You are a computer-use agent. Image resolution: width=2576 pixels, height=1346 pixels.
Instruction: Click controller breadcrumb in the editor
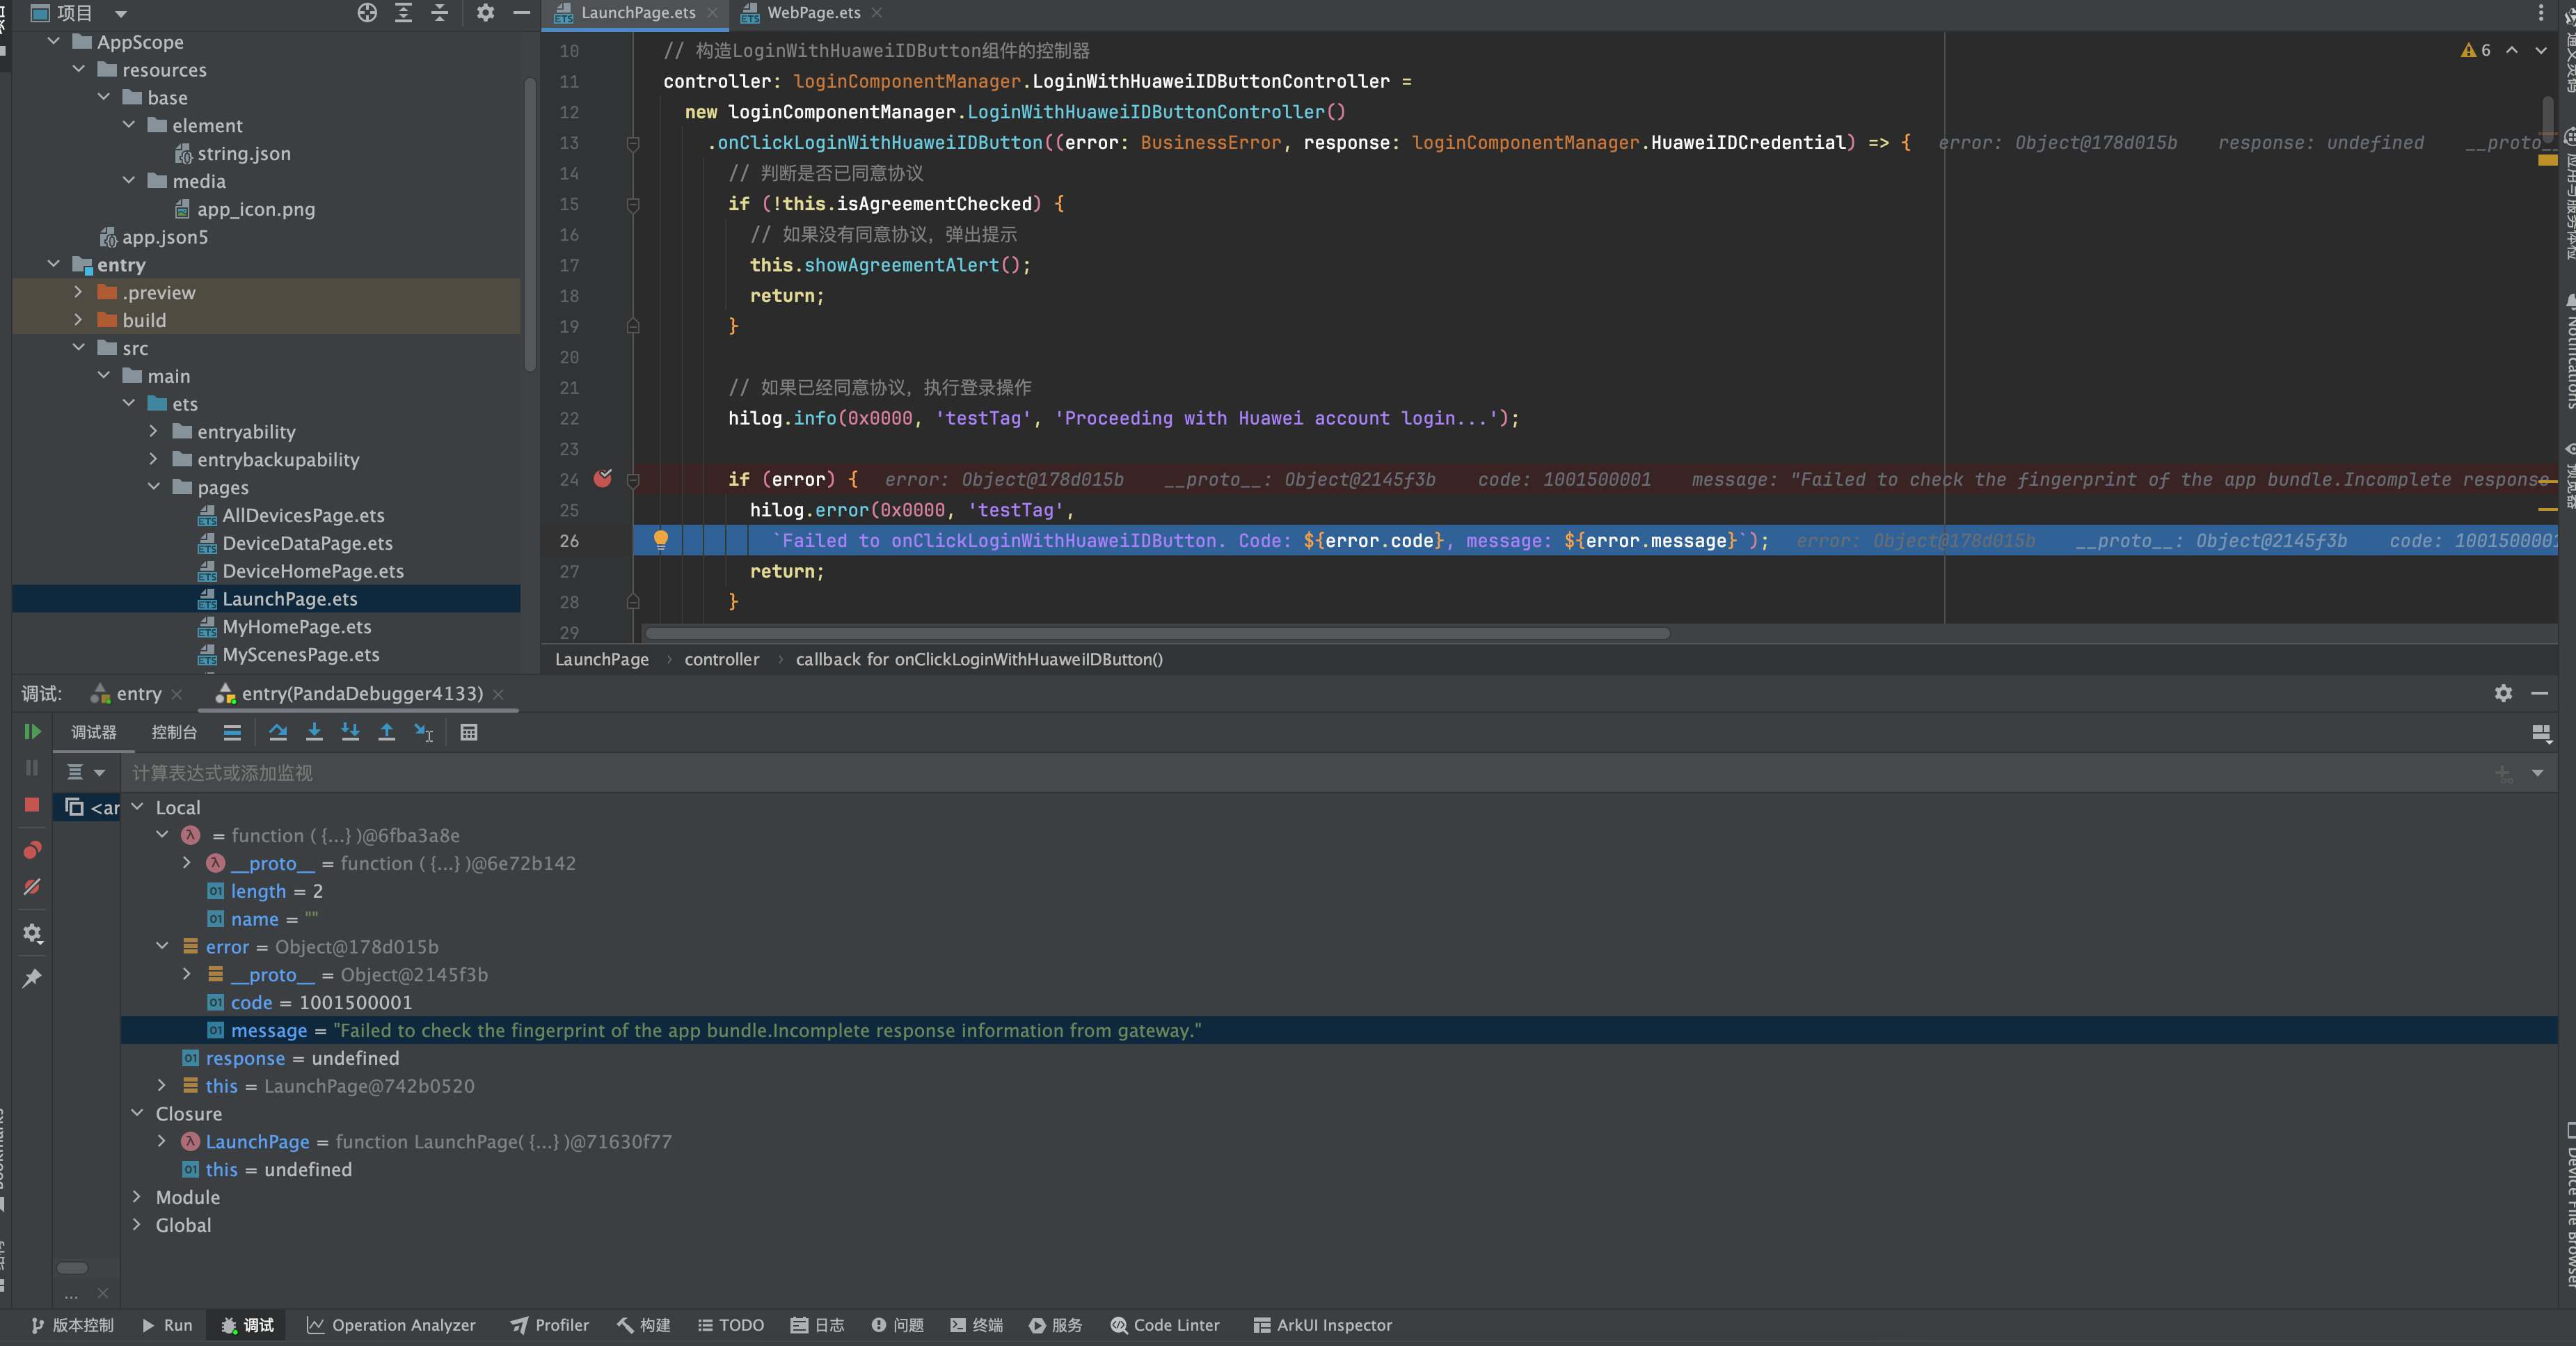(721, 659)
